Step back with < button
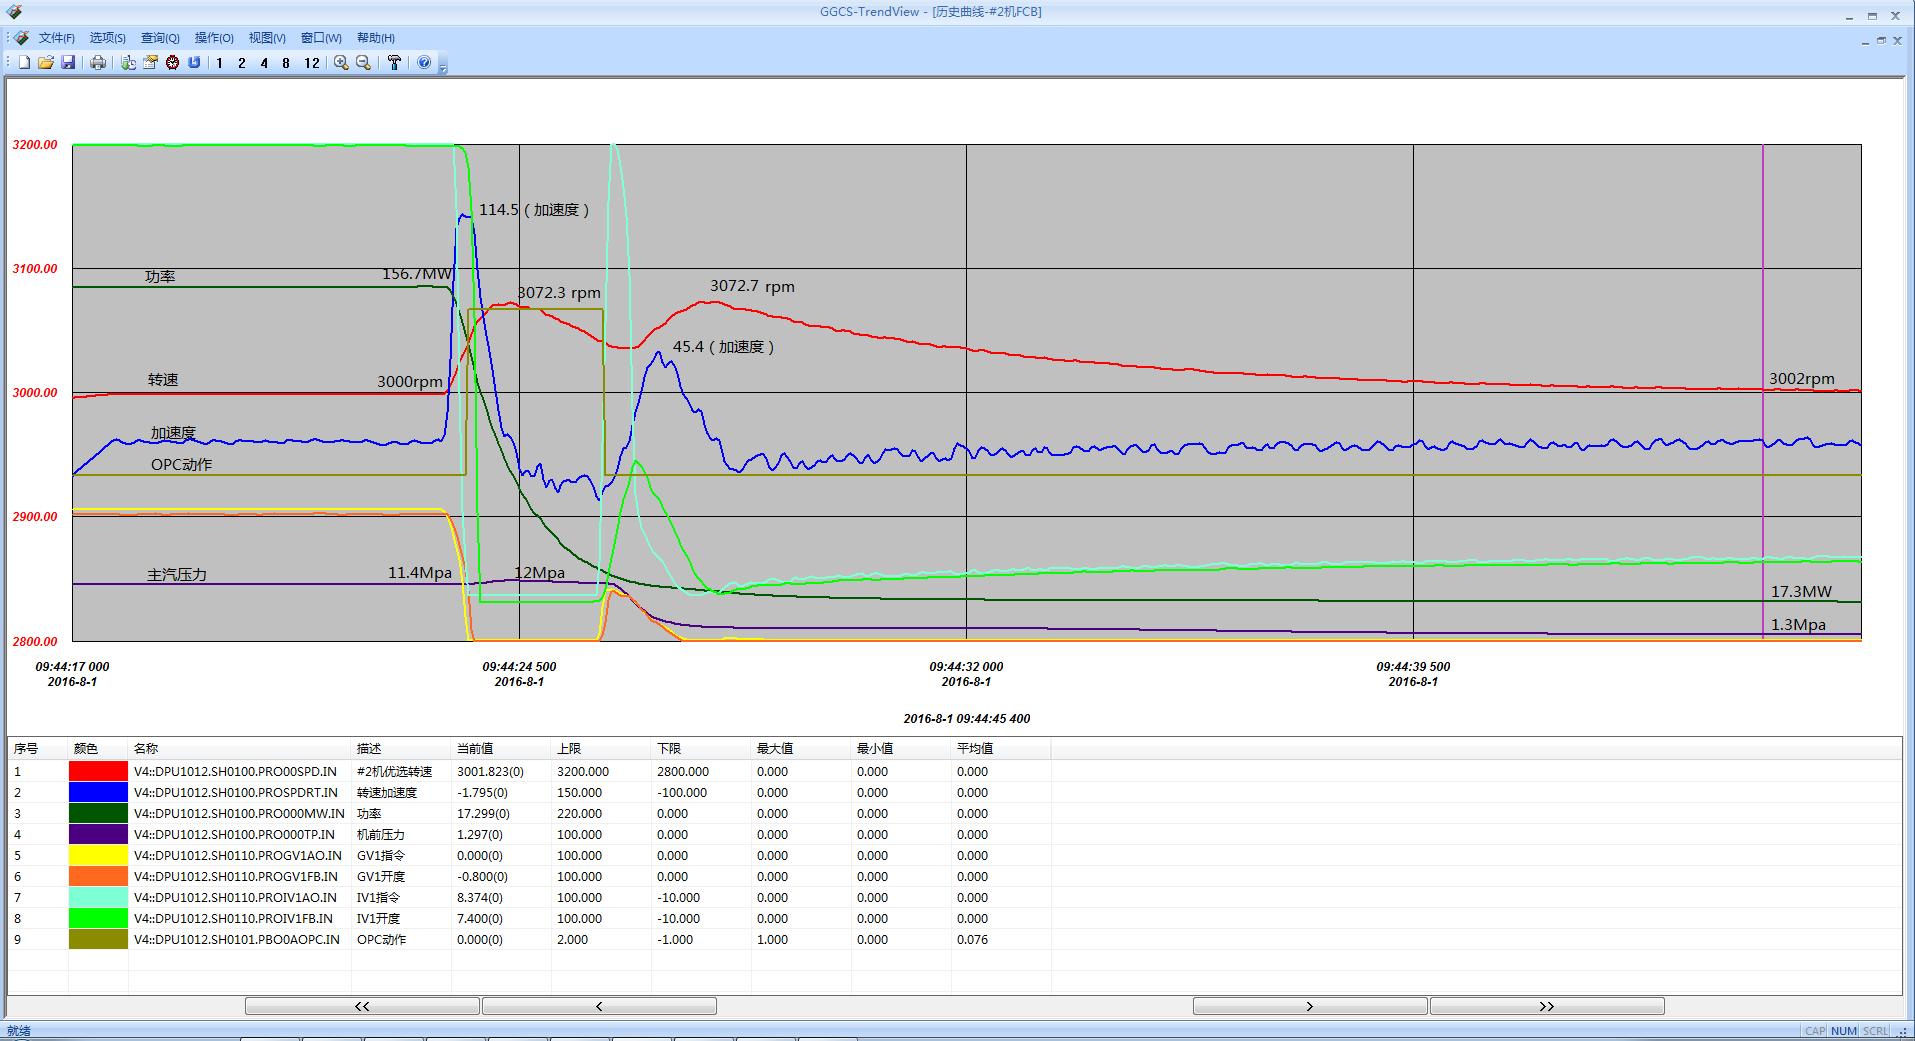 pyautogui.click(x=599, y=1006)
